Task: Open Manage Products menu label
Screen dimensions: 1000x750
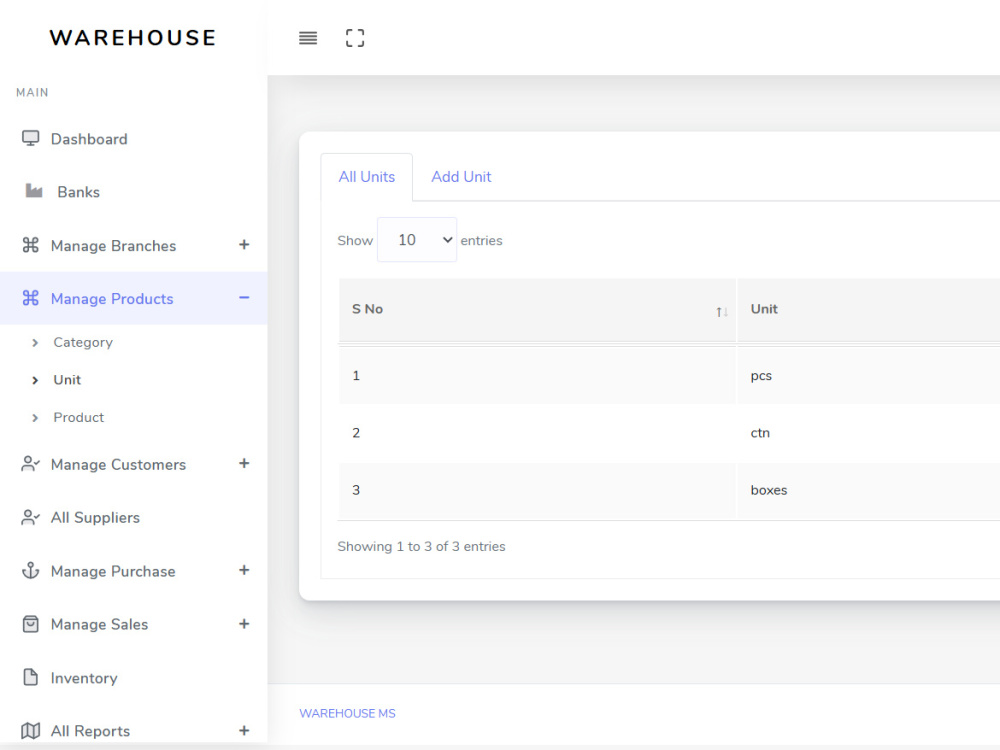Action: pyautogui.click(x=112, y=298)
